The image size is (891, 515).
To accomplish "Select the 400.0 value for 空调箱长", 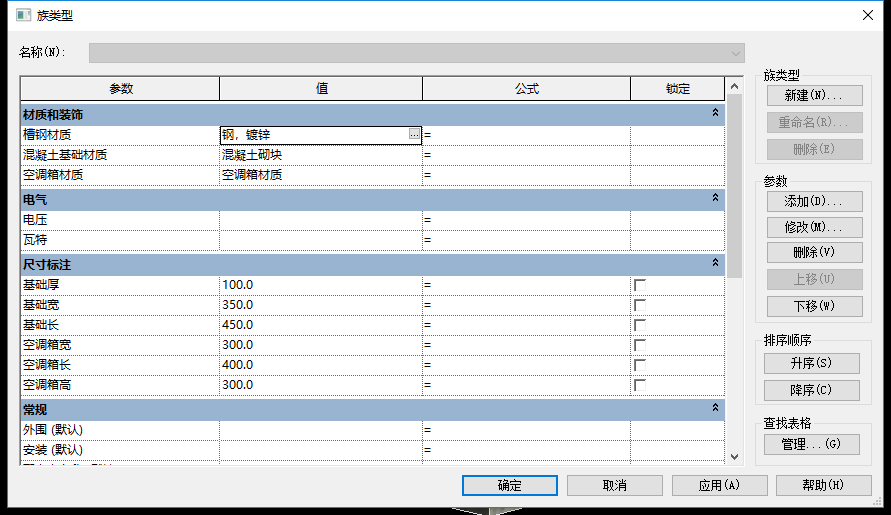I will (x=320, y=364).
